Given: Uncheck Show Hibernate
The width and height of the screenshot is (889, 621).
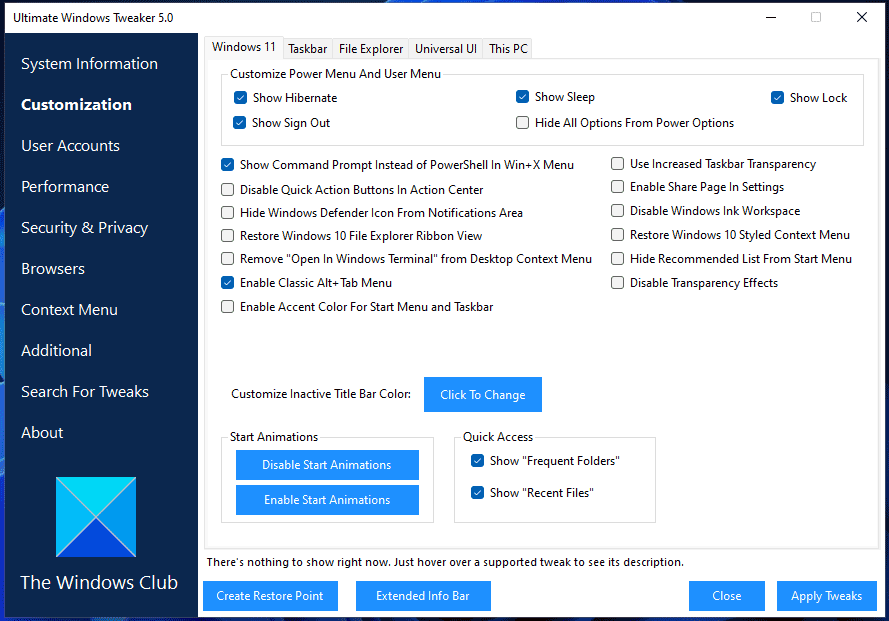Looking at the screenshot, I should pyautogui.click(x=240, y=97).
